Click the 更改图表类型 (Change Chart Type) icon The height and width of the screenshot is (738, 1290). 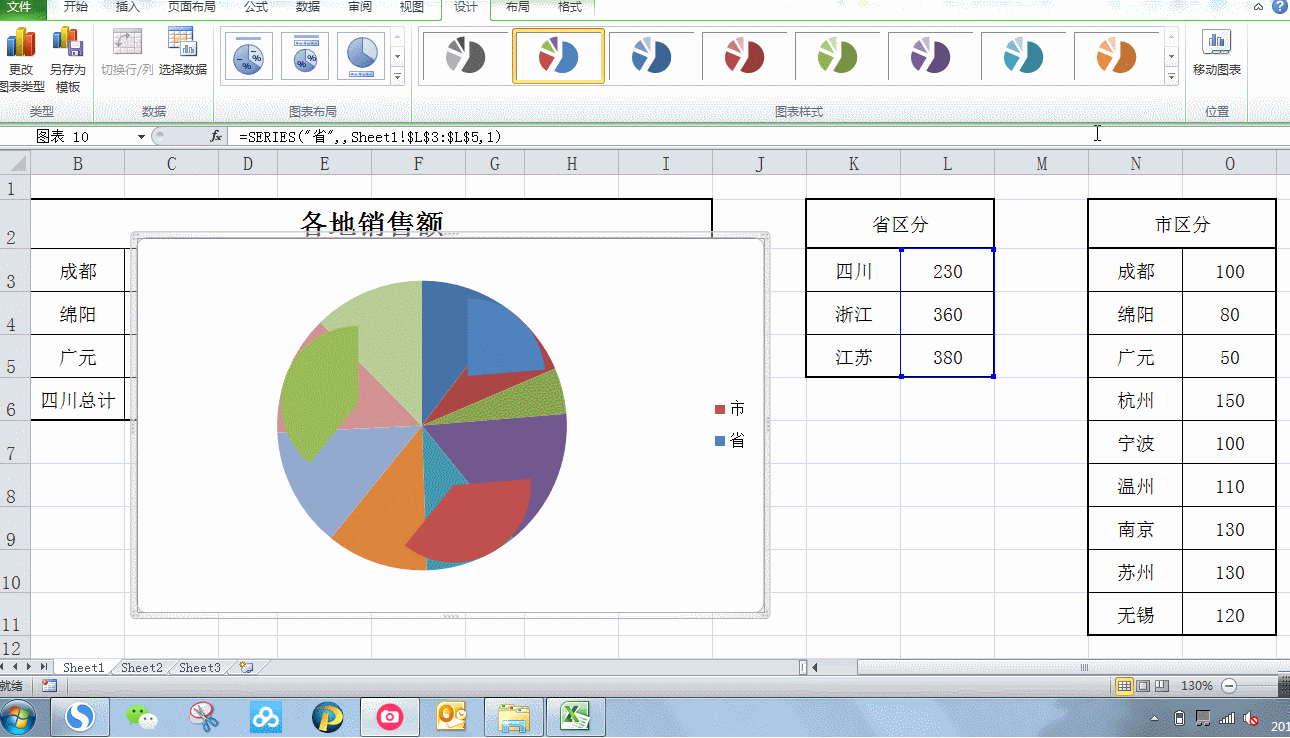[22, 55]
